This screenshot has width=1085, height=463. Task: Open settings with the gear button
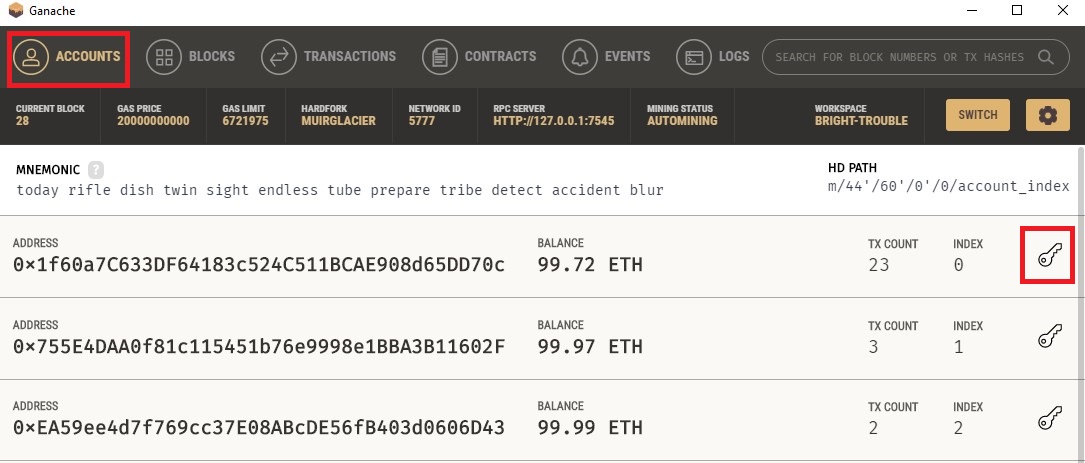click(x=1048, y=115)
